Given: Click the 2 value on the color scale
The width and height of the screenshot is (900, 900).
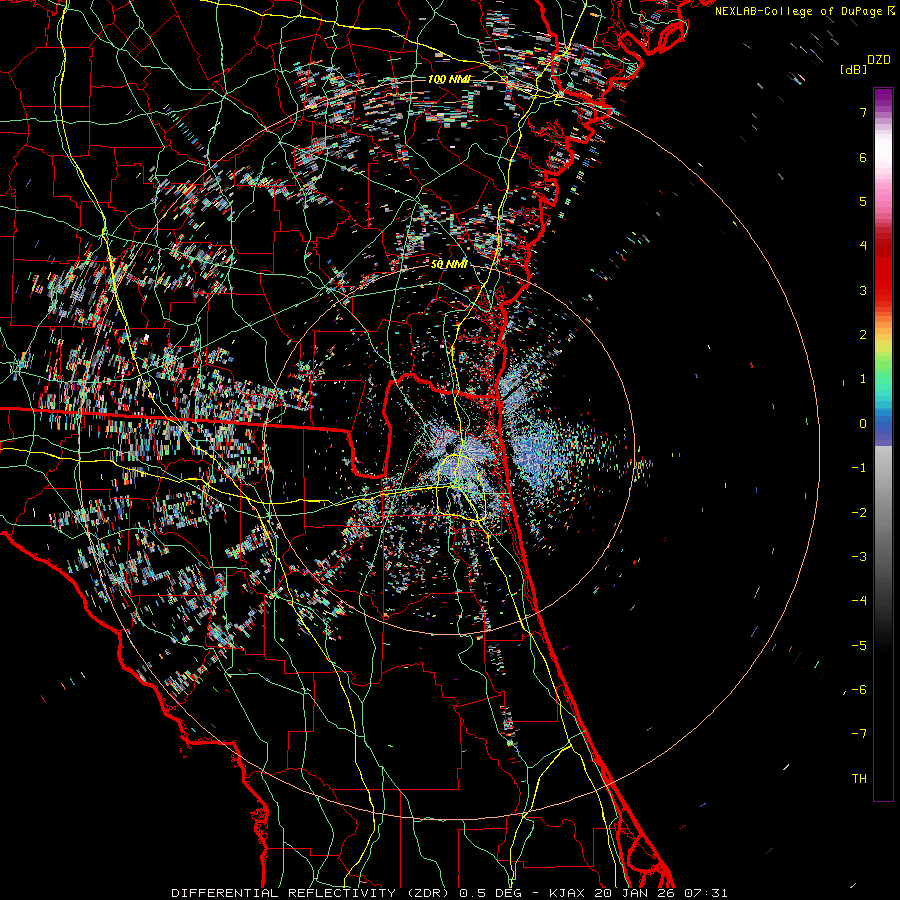Looking at the screenshot, I should (x=863, y=335).
